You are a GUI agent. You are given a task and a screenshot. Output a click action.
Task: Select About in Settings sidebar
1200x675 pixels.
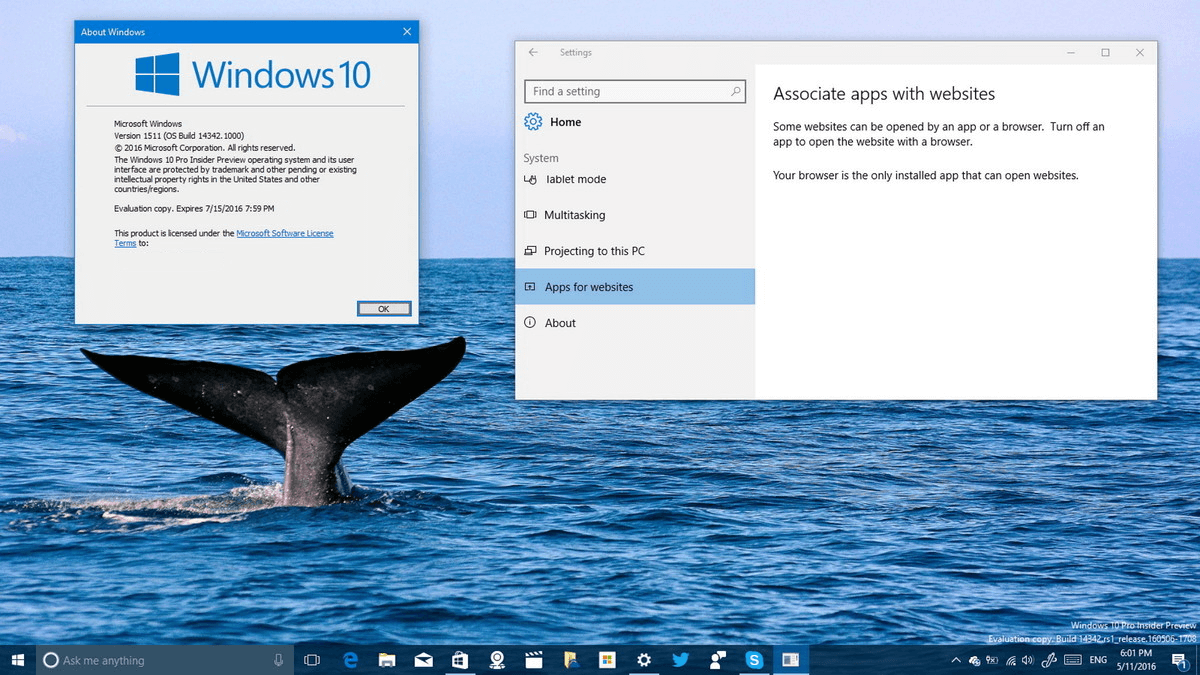click(635, 323)
